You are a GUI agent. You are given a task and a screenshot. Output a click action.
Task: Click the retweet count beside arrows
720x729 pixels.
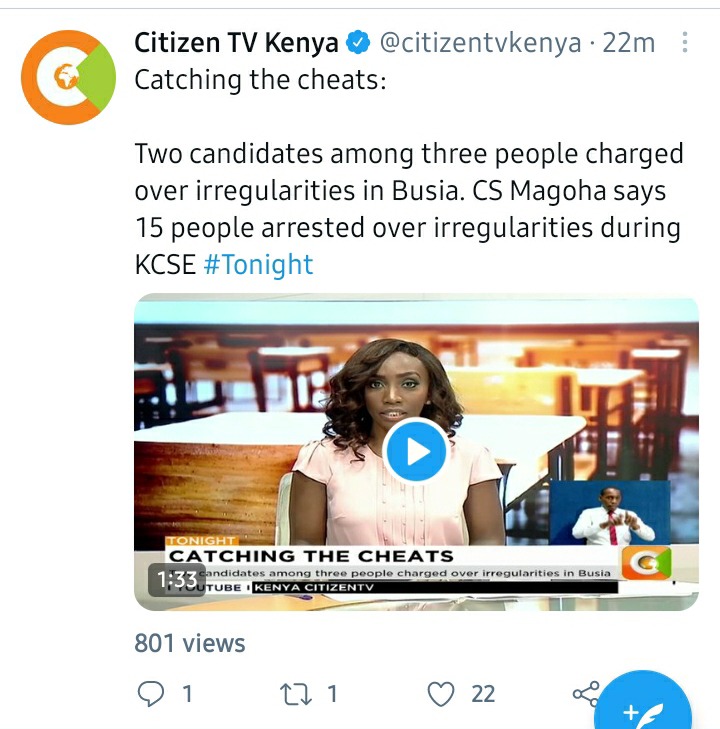coord(332,694)
